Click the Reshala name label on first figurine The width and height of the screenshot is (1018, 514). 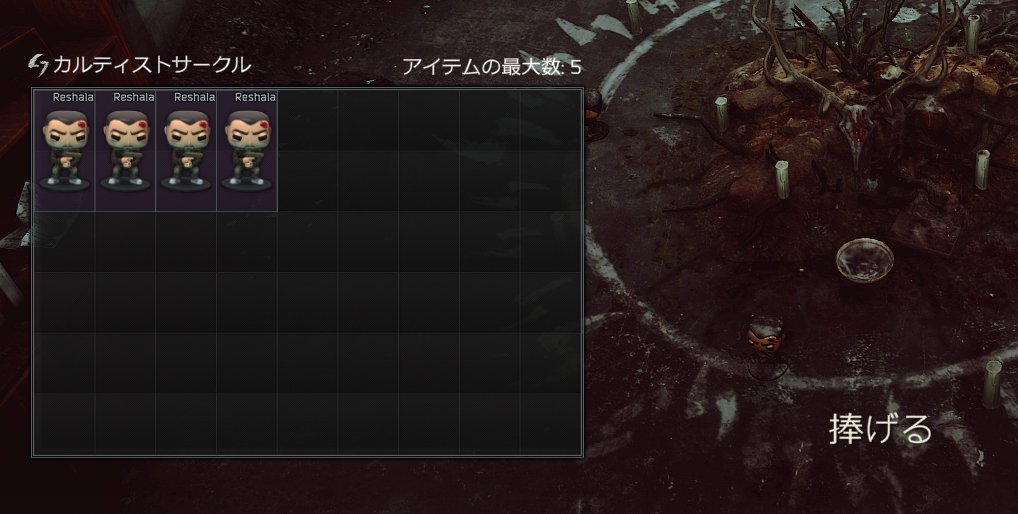point(73,97)
